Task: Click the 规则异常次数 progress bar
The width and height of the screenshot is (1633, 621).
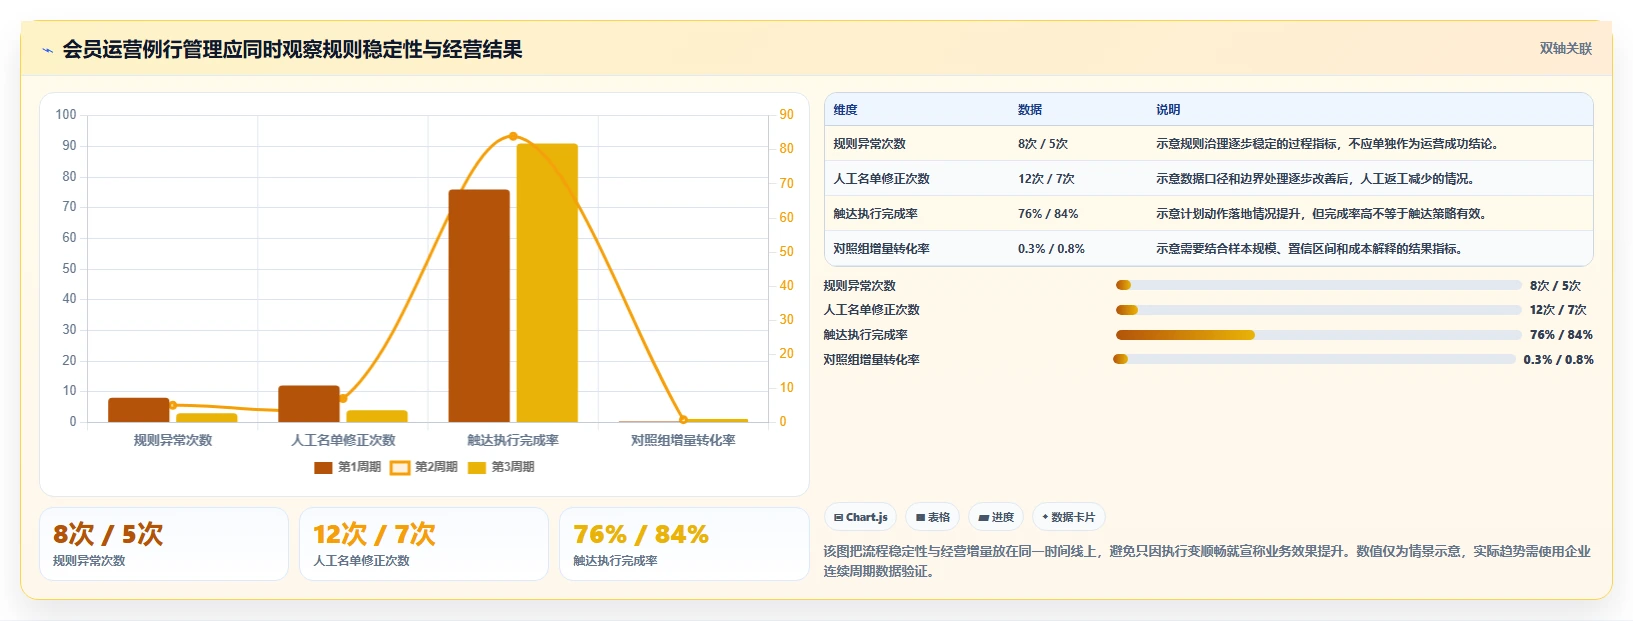Action: coord(1318,285)
